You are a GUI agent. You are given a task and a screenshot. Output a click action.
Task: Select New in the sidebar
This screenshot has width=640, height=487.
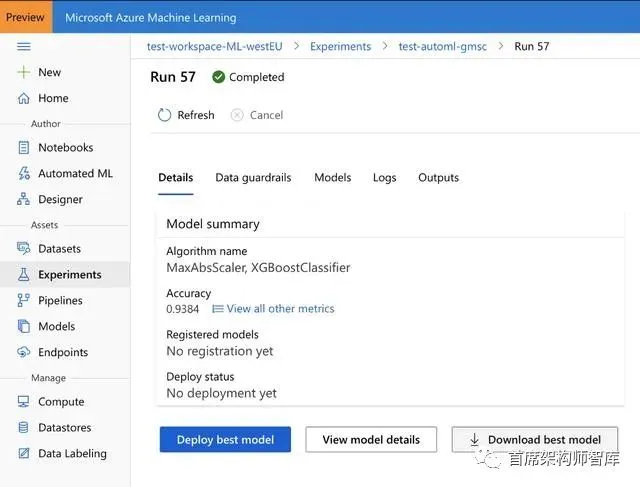(49, 72)
